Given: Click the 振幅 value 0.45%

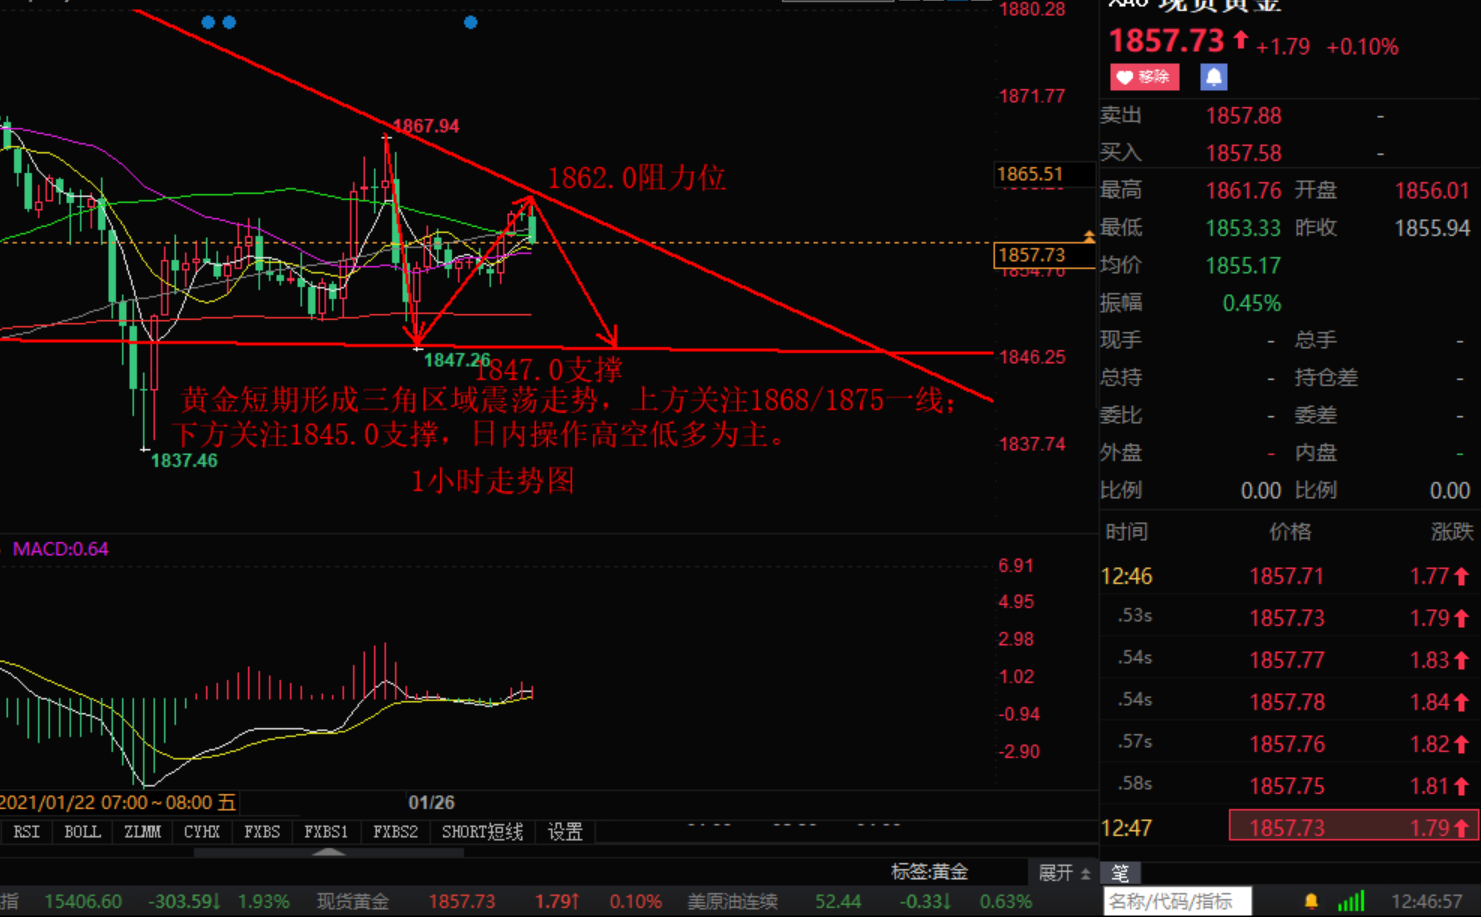Looking at the screenshot, I should coord(1252,304).
